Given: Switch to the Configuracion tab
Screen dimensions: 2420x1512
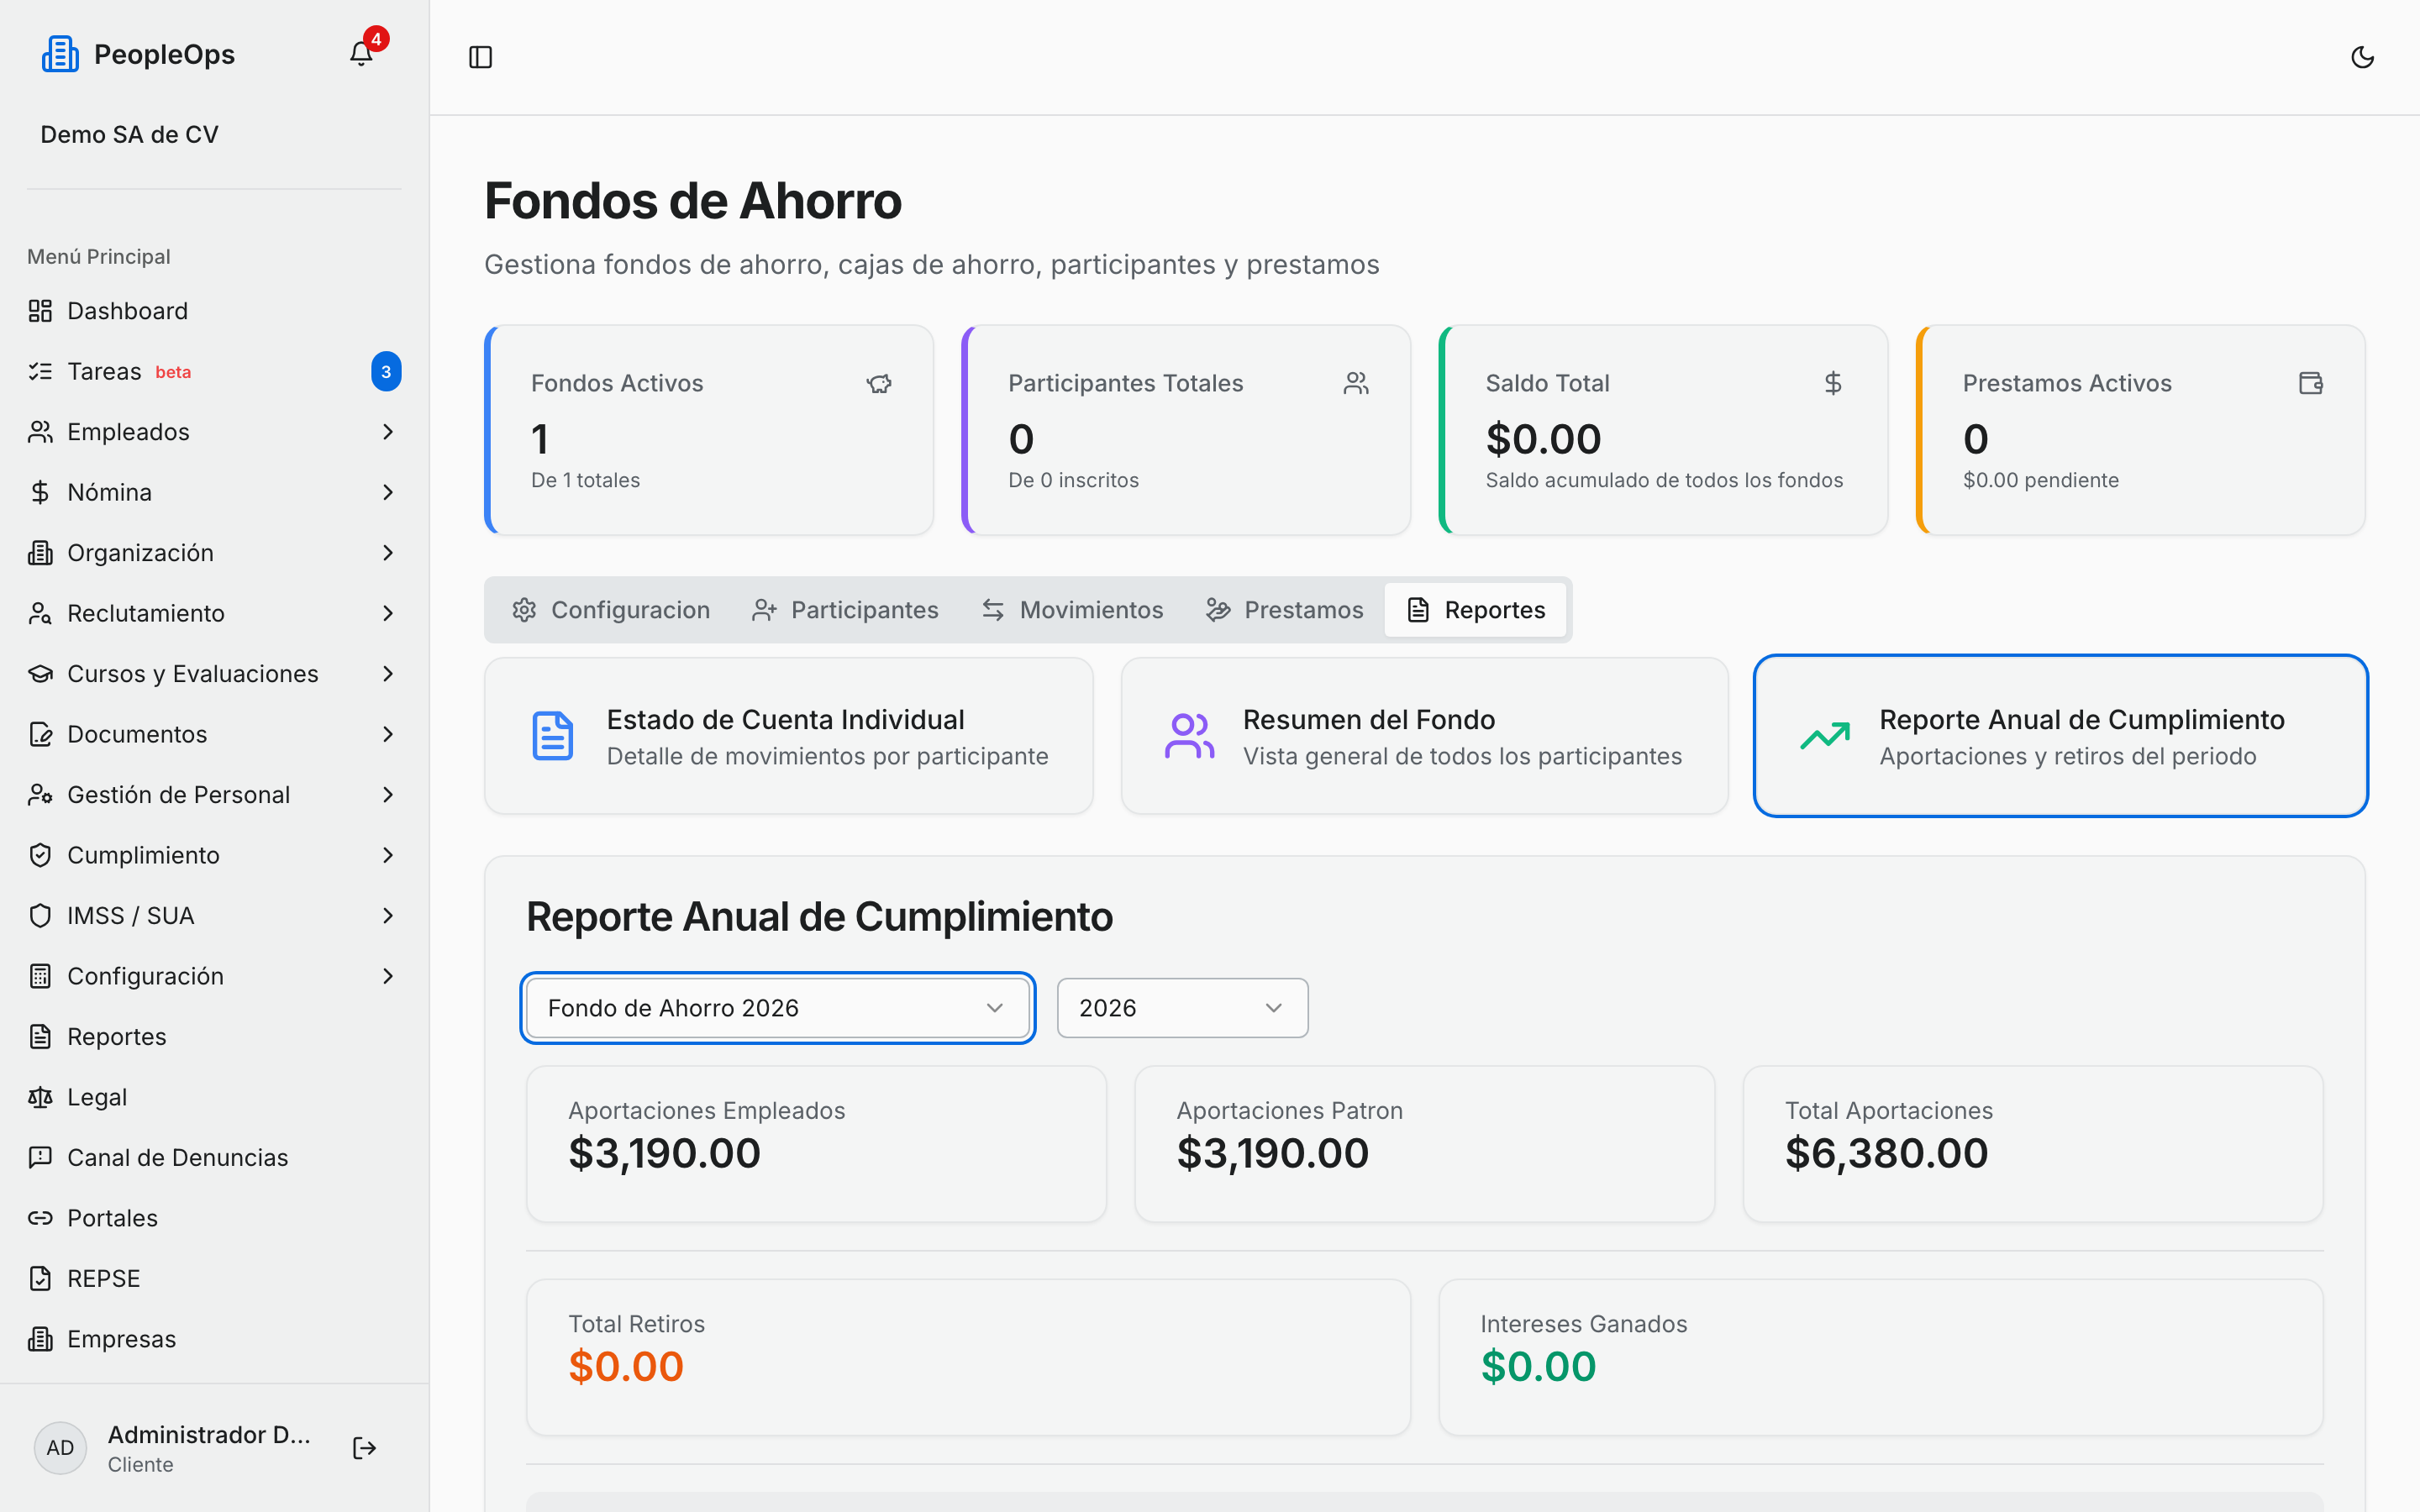Looking at the screenshot, I should tap(611, 610).
